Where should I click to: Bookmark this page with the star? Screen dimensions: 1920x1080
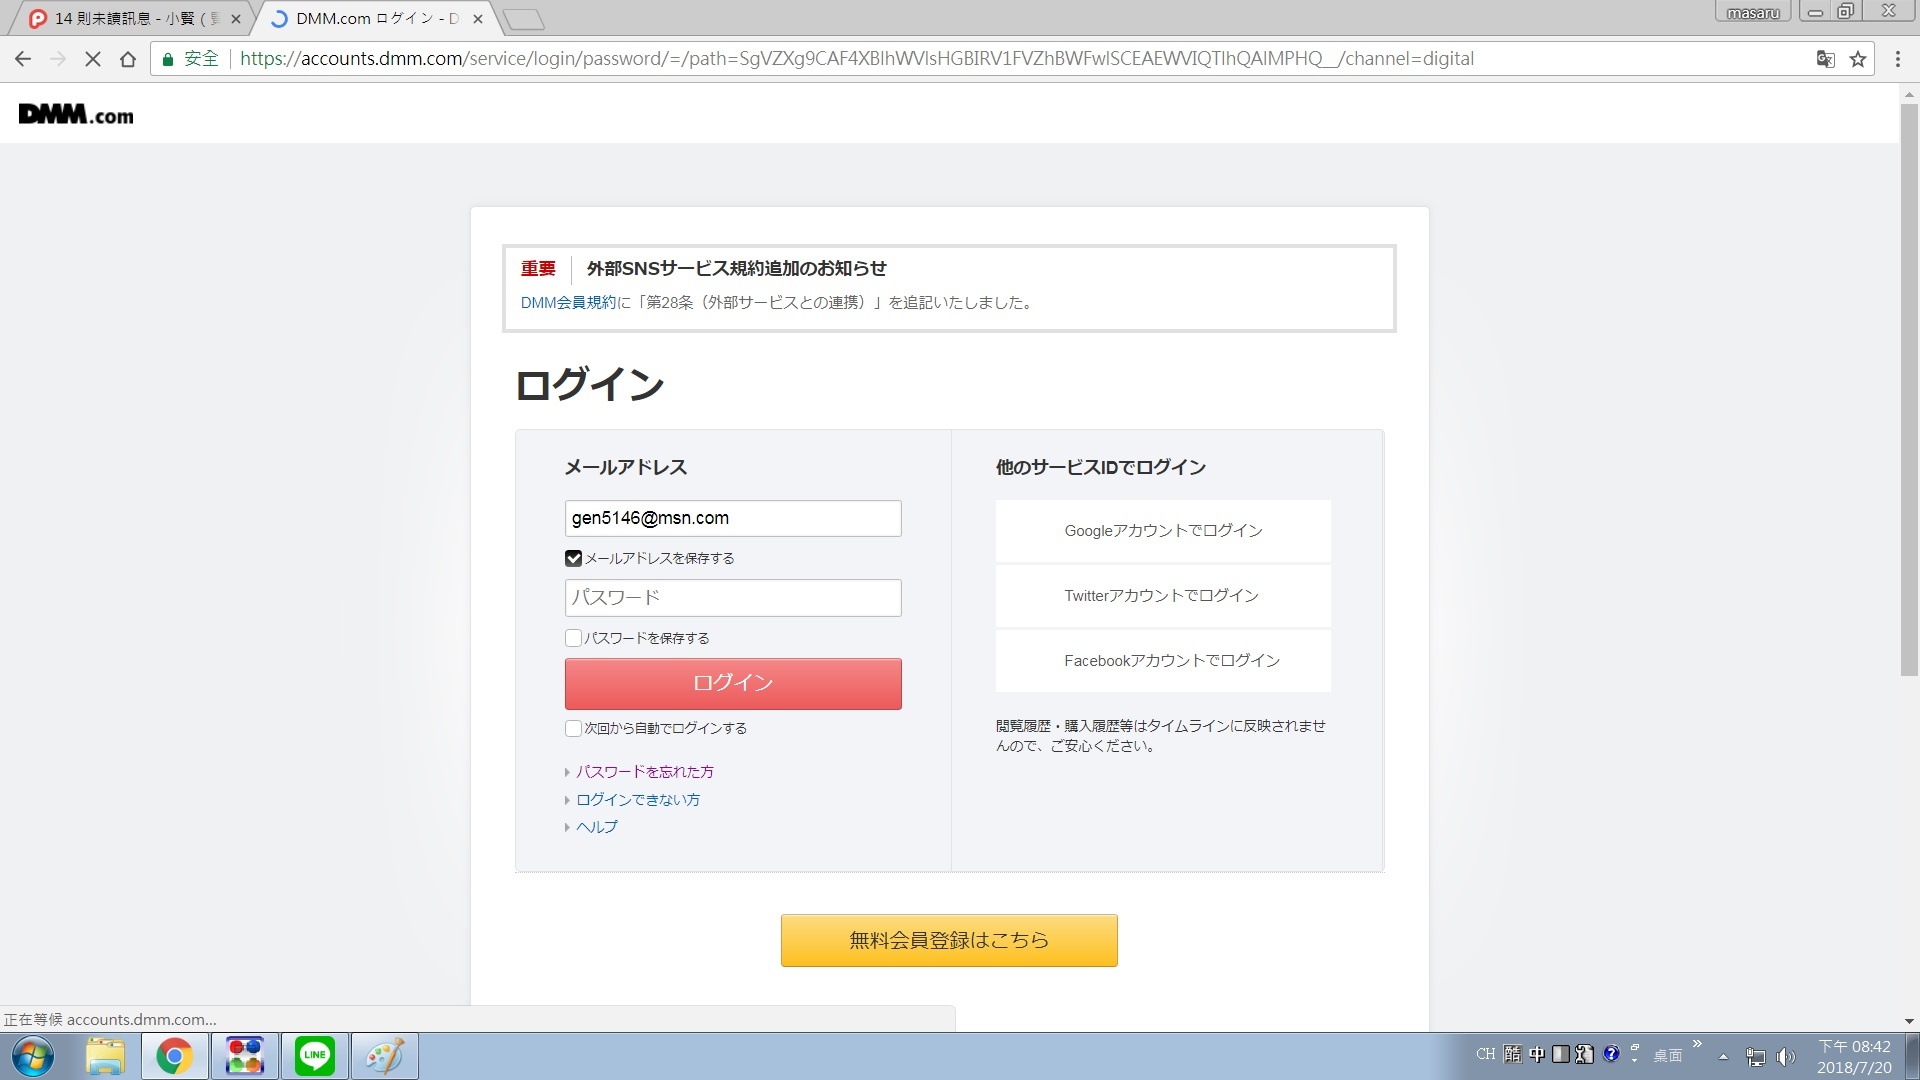tap(1858, 59)
